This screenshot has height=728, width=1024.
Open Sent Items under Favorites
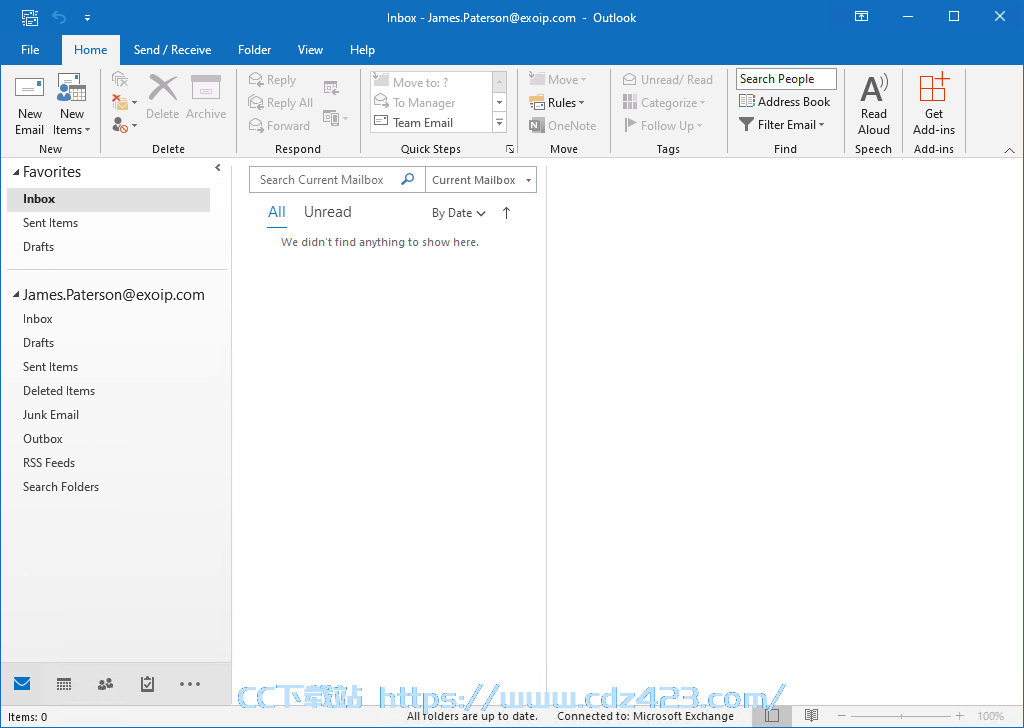tap(108, 223)
